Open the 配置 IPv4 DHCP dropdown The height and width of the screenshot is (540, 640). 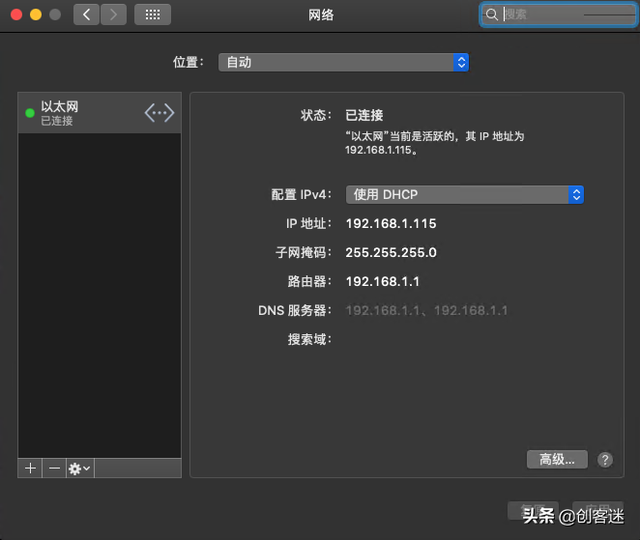(x=465, y=195)
